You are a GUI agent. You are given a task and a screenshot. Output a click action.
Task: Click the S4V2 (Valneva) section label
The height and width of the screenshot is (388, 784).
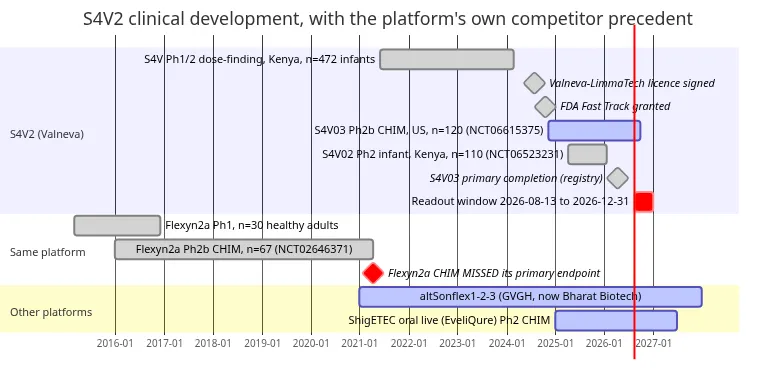47,134
